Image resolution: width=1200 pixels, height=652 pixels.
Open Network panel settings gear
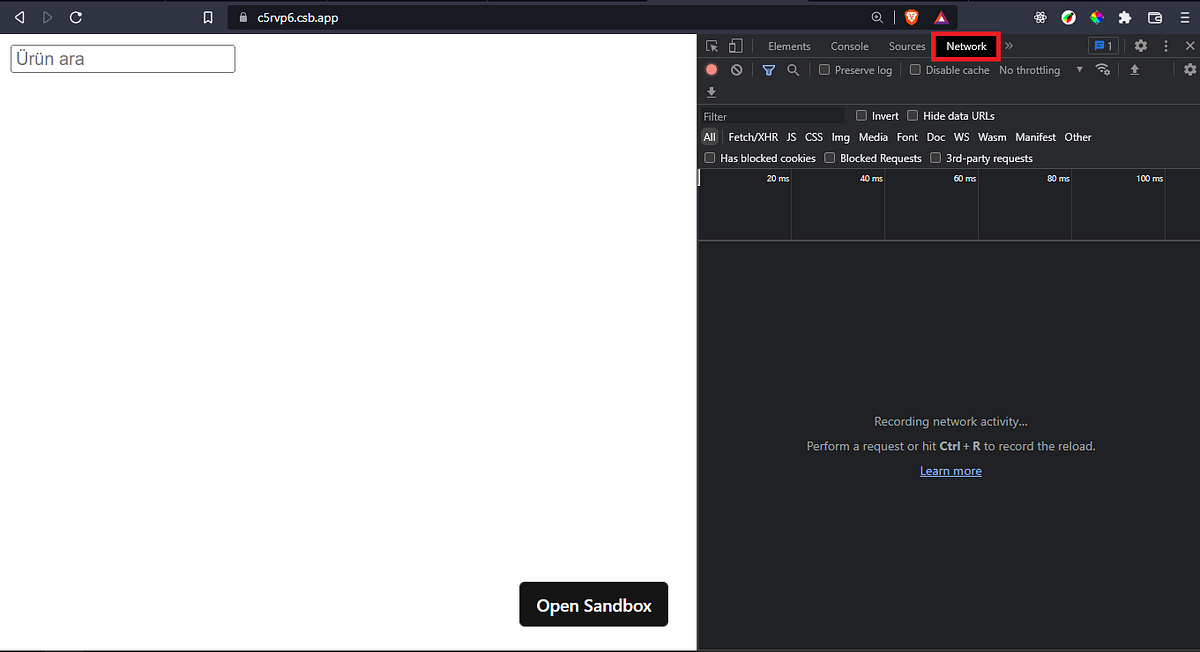click(x=1190, y=70)
